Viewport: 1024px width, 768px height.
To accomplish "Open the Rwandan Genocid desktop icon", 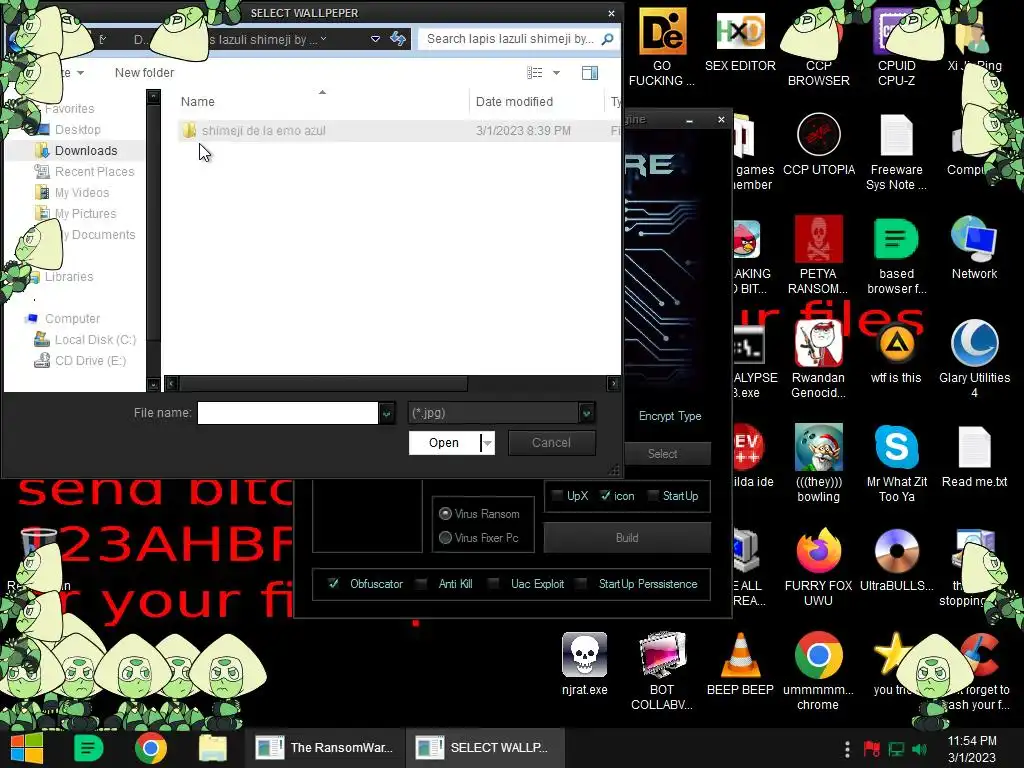I will [x=818, y=359].
